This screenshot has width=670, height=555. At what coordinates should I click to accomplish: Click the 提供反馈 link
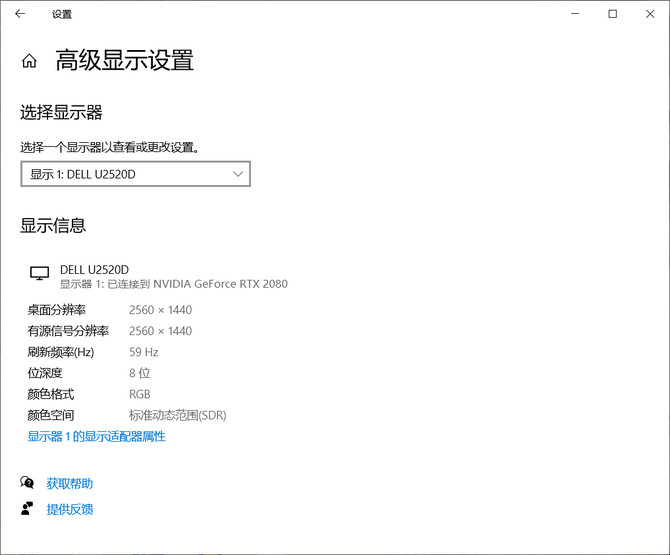(70, 509)
